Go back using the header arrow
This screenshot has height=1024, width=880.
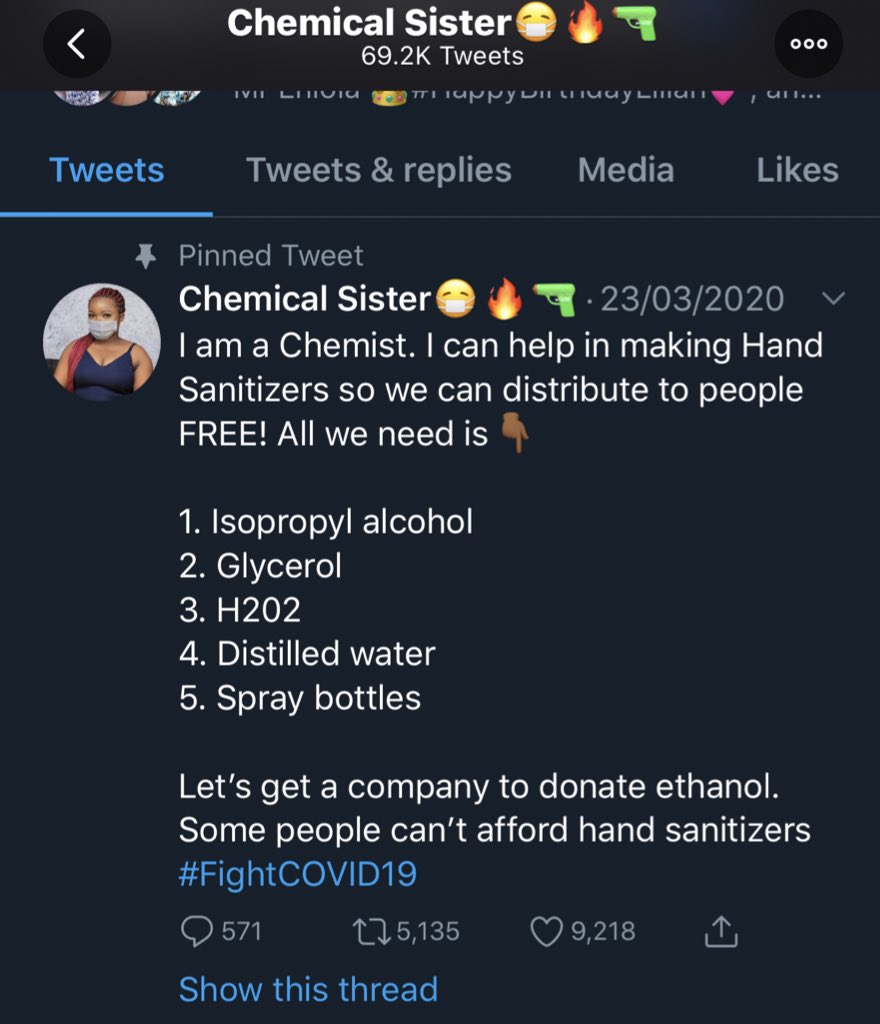click(76, 44)
